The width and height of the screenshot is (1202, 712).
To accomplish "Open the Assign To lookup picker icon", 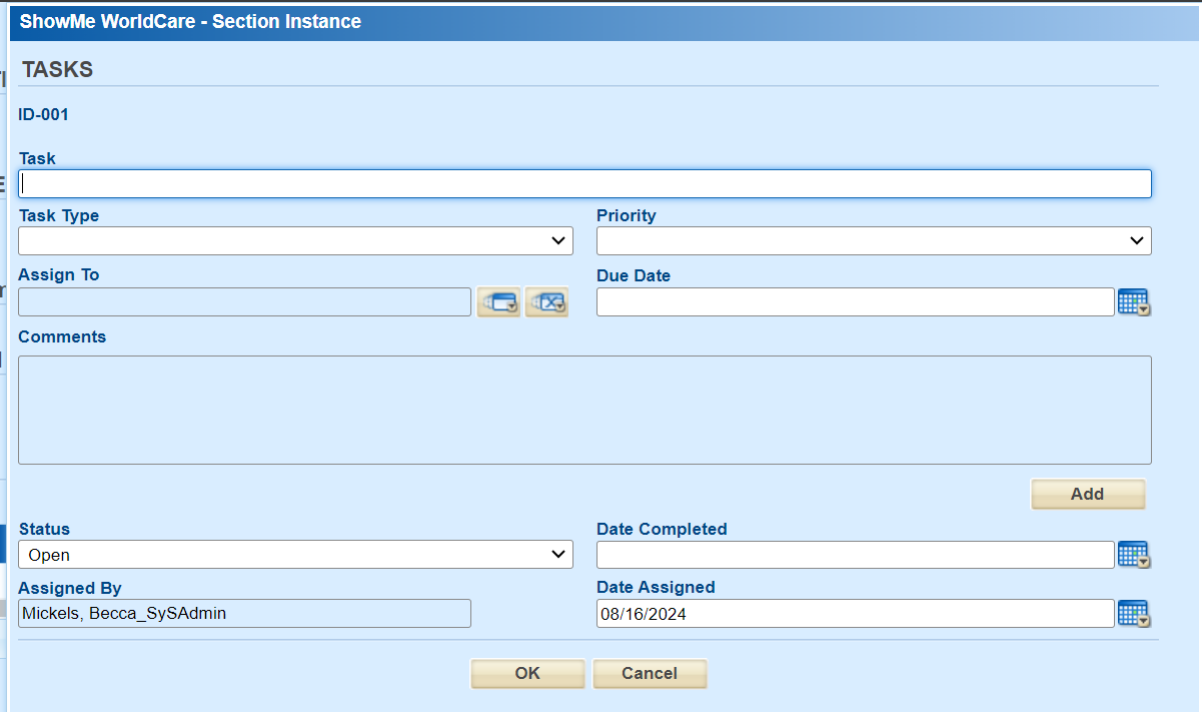I will pos(499,302).
